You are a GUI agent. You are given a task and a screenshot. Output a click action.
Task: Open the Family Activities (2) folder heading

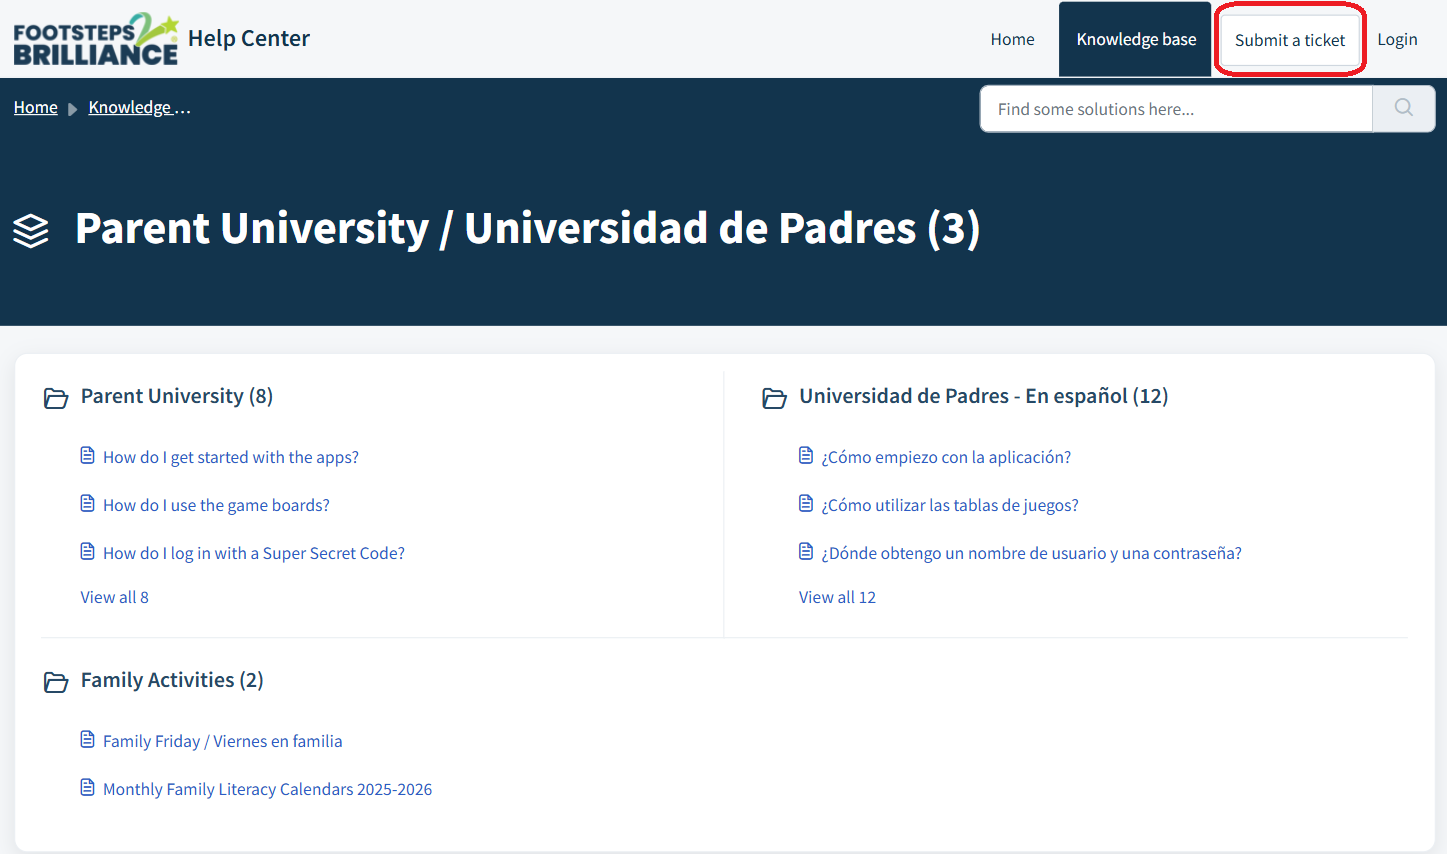click(172, 680)
